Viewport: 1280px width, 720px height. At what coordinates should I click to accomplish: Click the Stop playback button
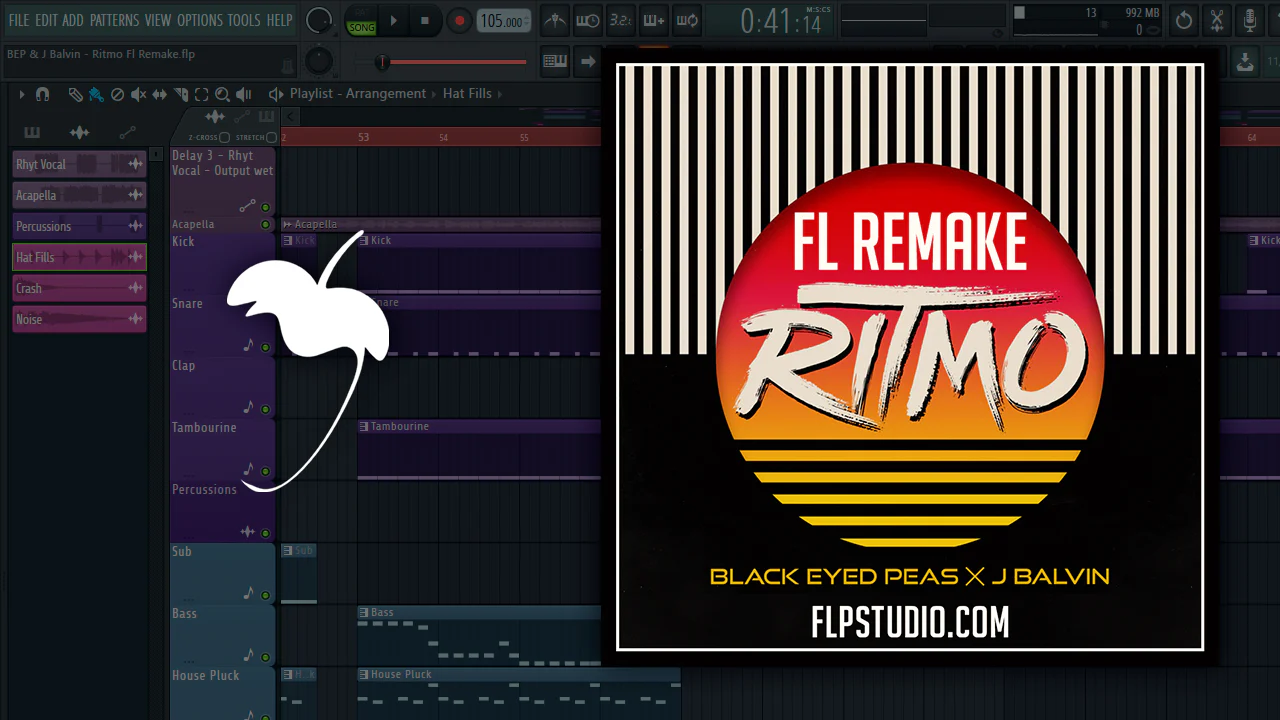(x=425, y=20)
